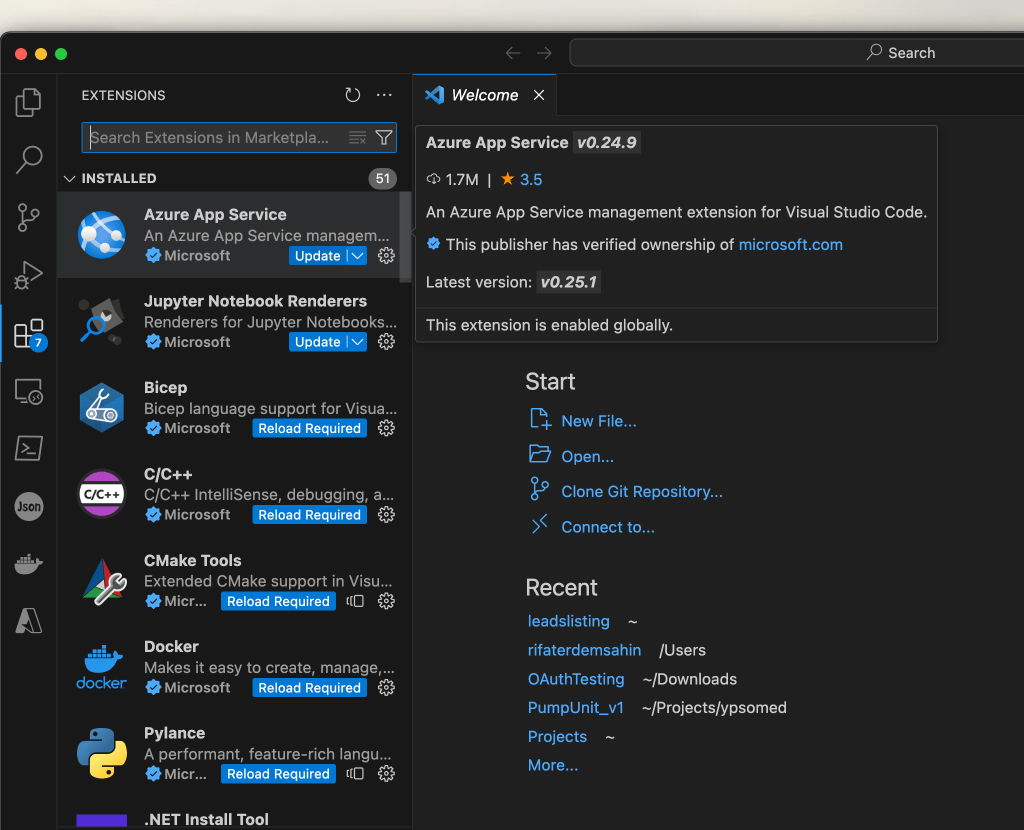1024x830 pixels.
Task: Open the Explorer view in activity bar
Action: [28, 102]
